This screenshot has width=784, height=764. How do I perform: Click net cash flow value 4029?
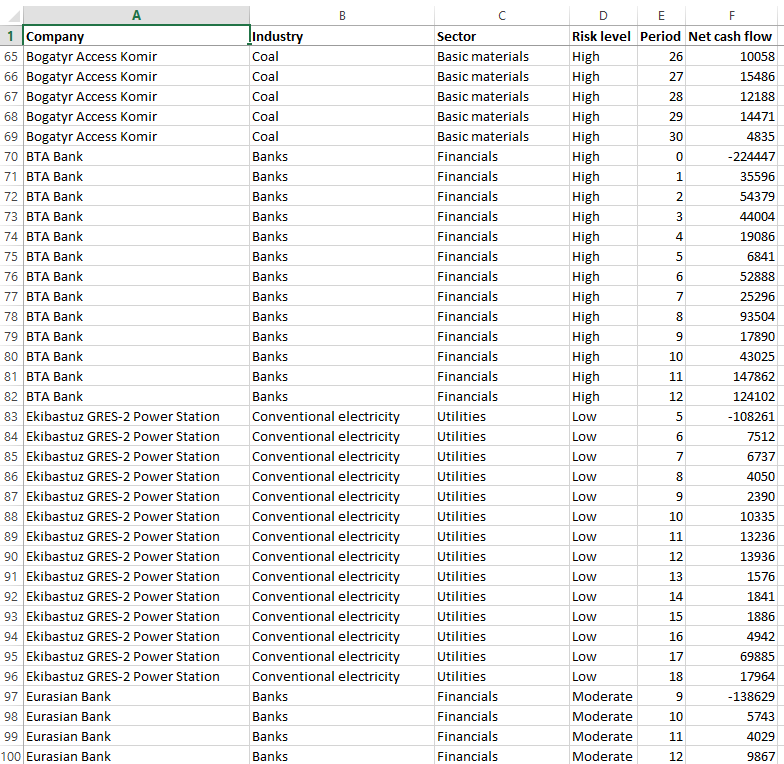[x=732, y=736]
